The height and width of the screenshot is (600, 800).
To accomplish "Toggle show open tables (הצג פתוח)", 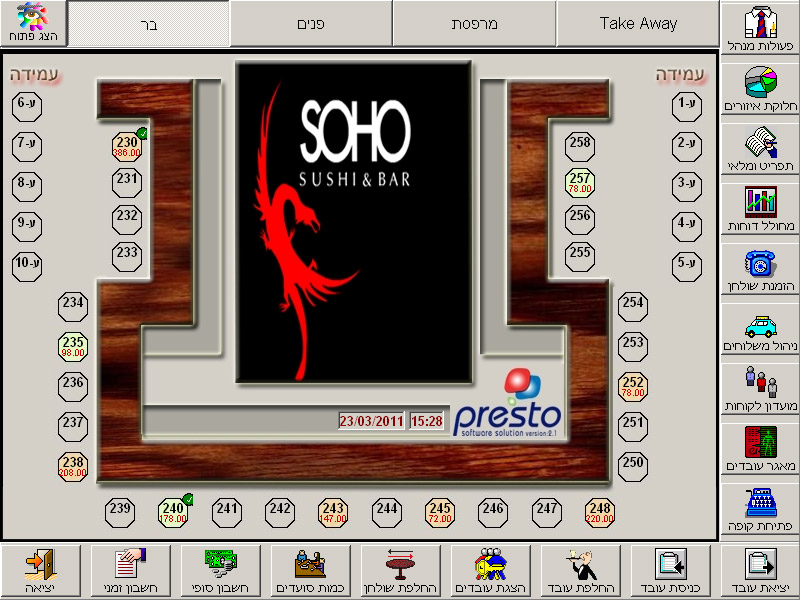I will (33, 23).
